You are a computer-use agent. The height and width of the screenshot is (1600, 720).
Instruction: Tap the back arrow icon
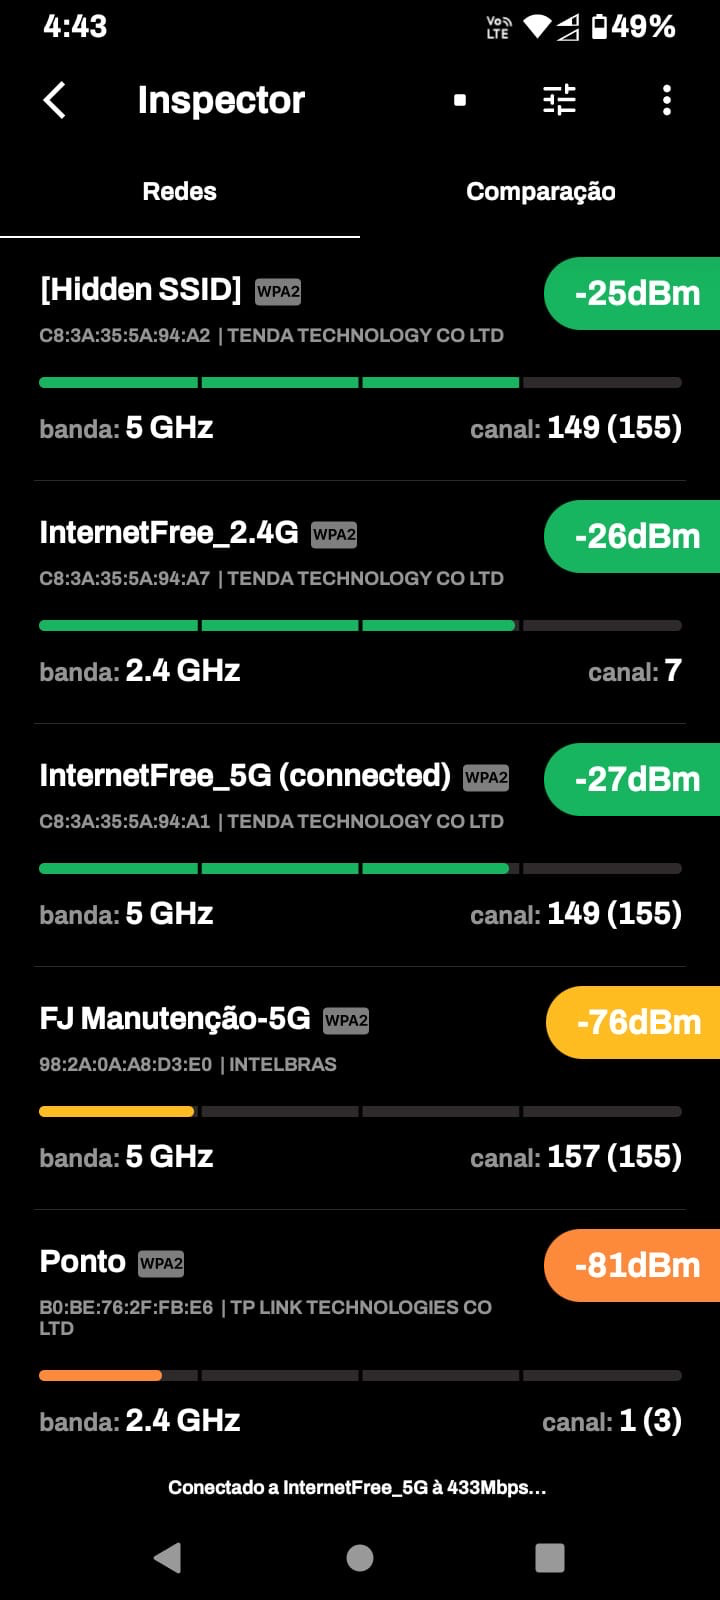[55, 100]
